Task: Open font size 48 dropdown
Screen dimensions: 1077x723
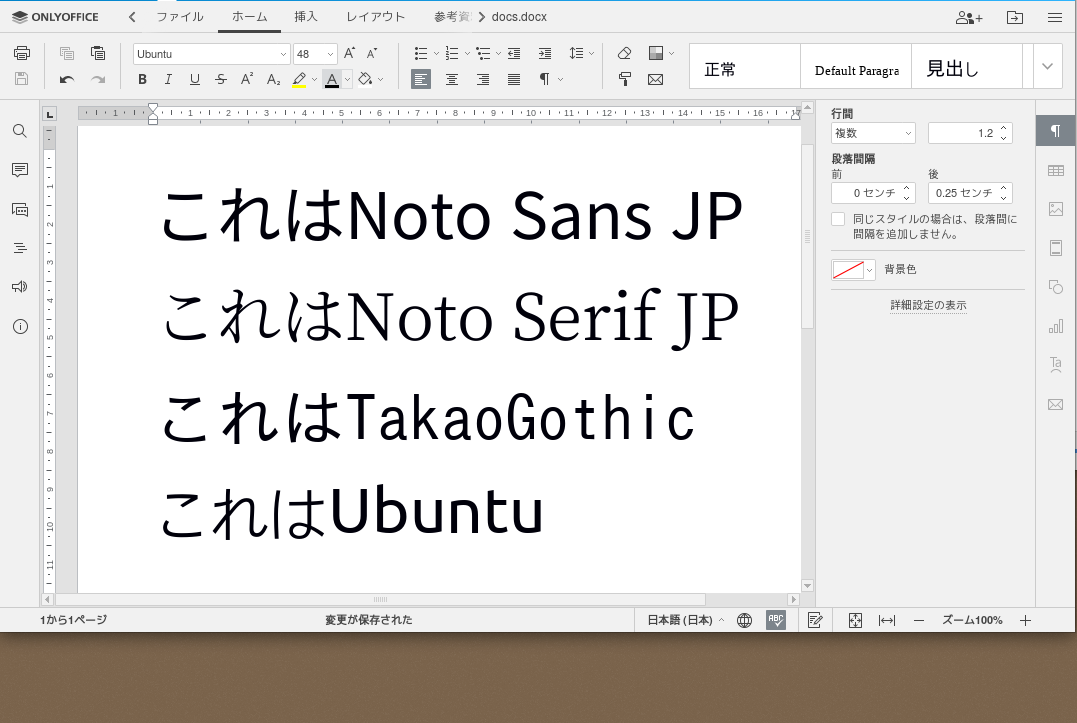Action: 330,54
